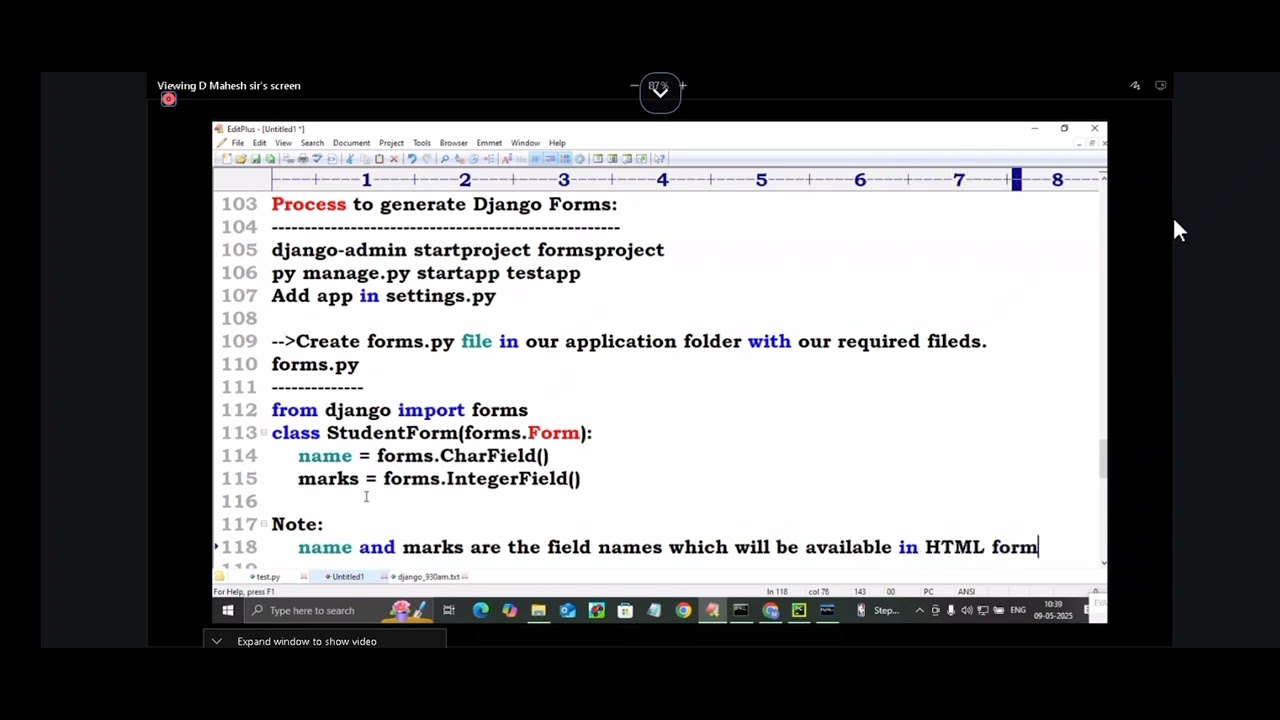1280x720 pixels.
Task: Click the ruler column marker near 7
Action: click(x=1016, y=179)
